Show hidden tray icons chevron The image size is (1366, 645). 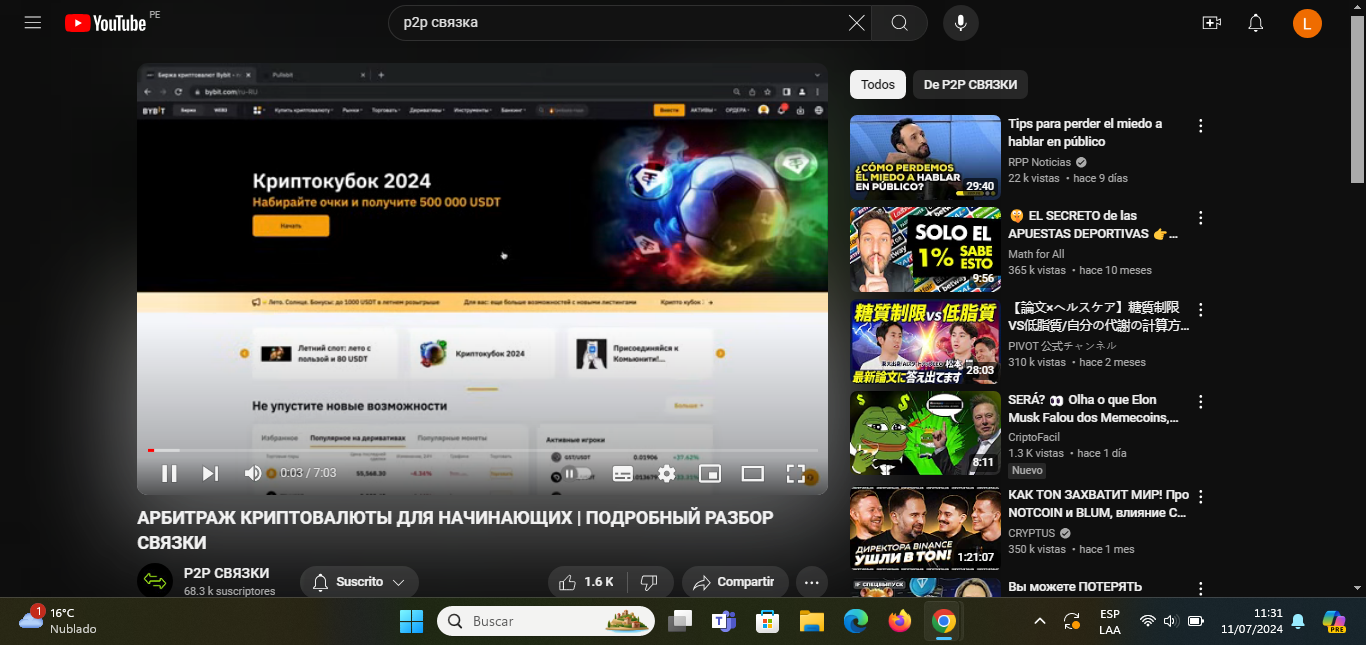1039,621
